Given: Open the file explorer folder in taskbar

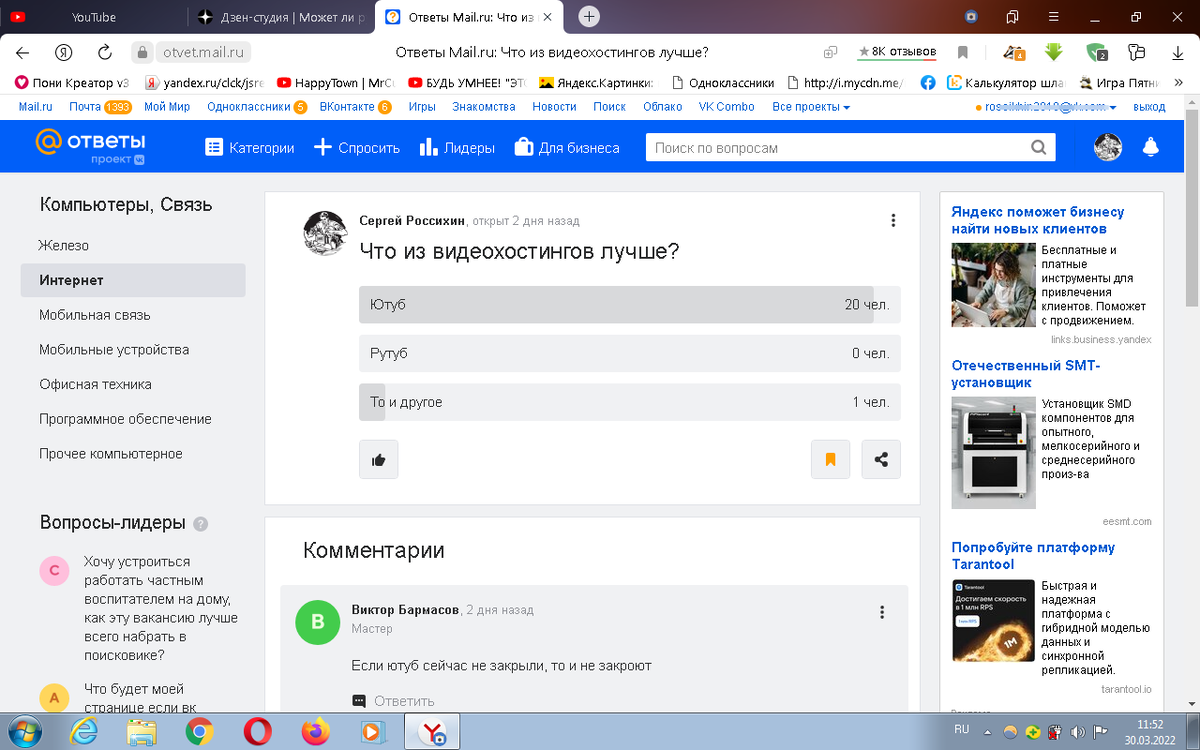Looking at the screenshot, I should [141, 732].
